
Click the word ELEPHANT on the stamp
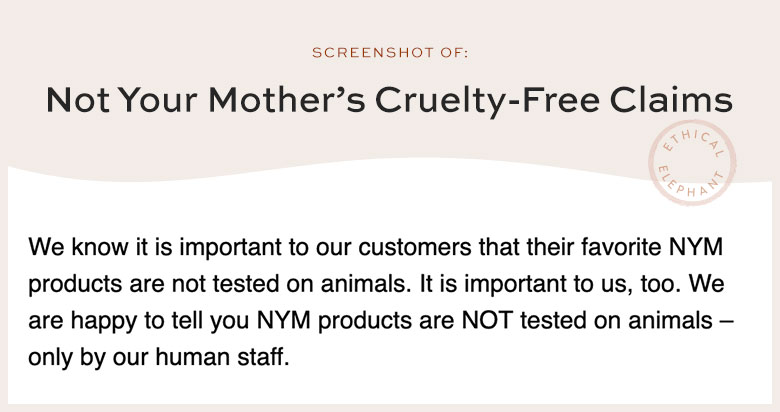pos(690,183)
